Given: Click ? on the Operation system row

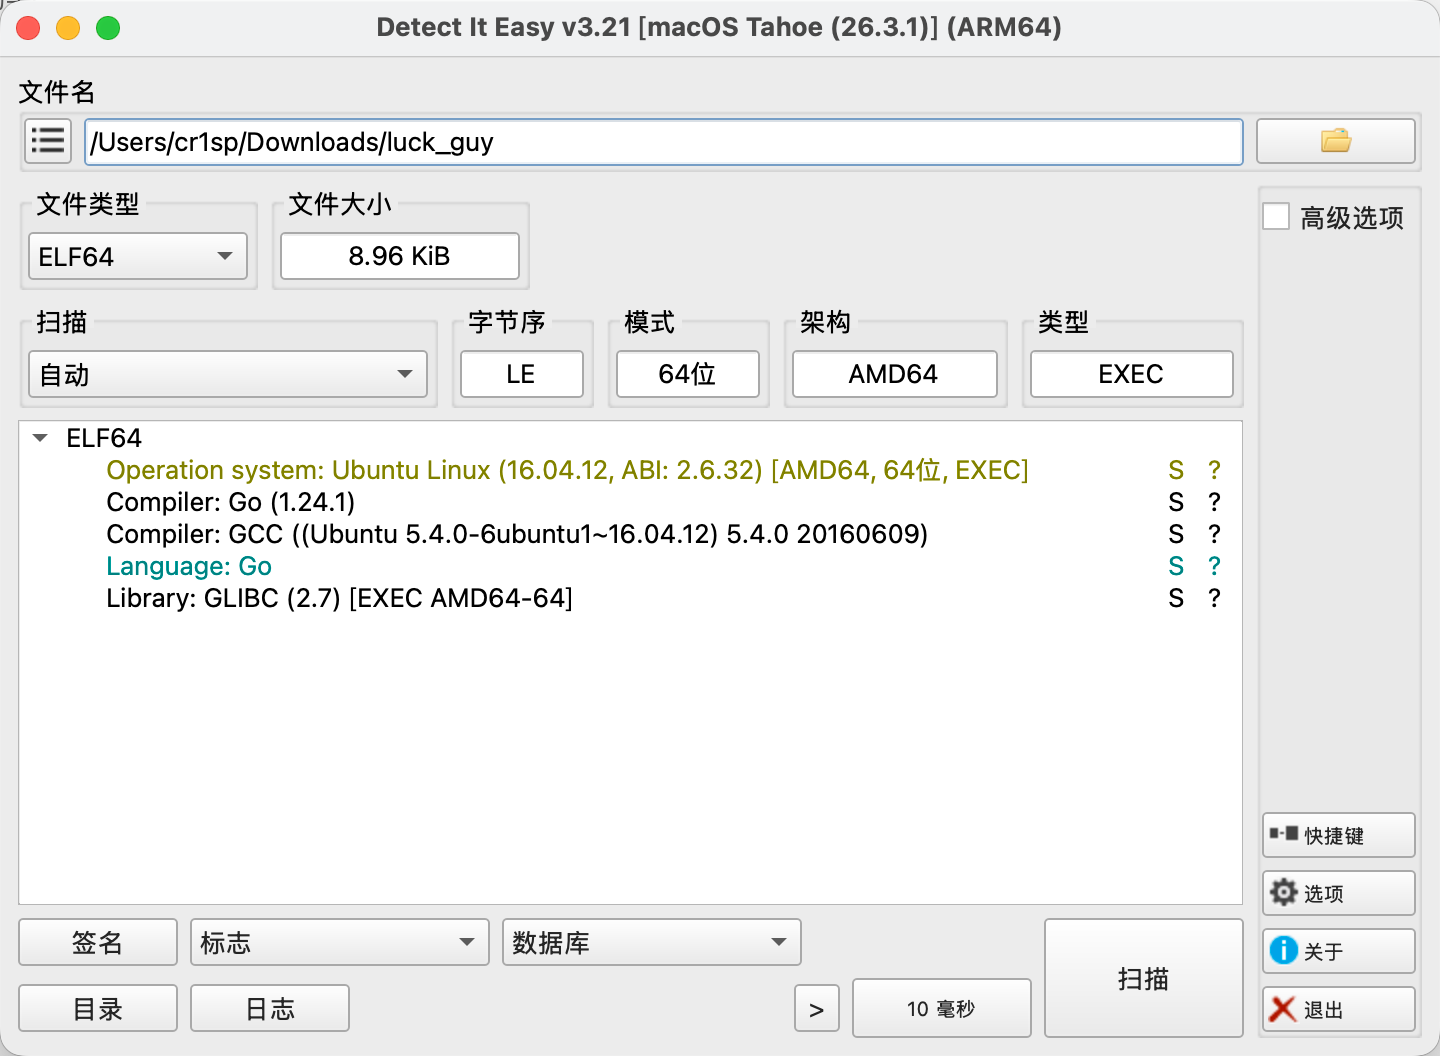Looking at the screenshot, I should tap(1214, 470).
